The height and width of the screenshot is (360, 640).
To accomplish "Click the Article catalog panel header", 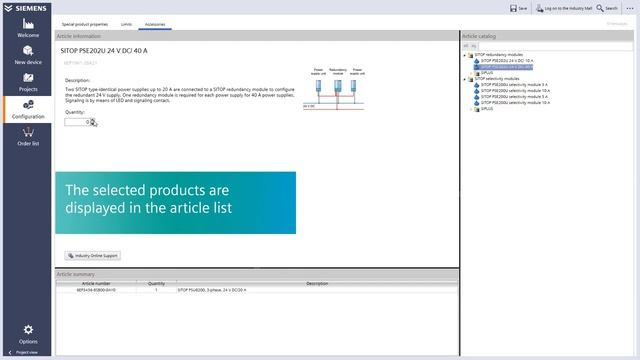I will click(547, 36).
